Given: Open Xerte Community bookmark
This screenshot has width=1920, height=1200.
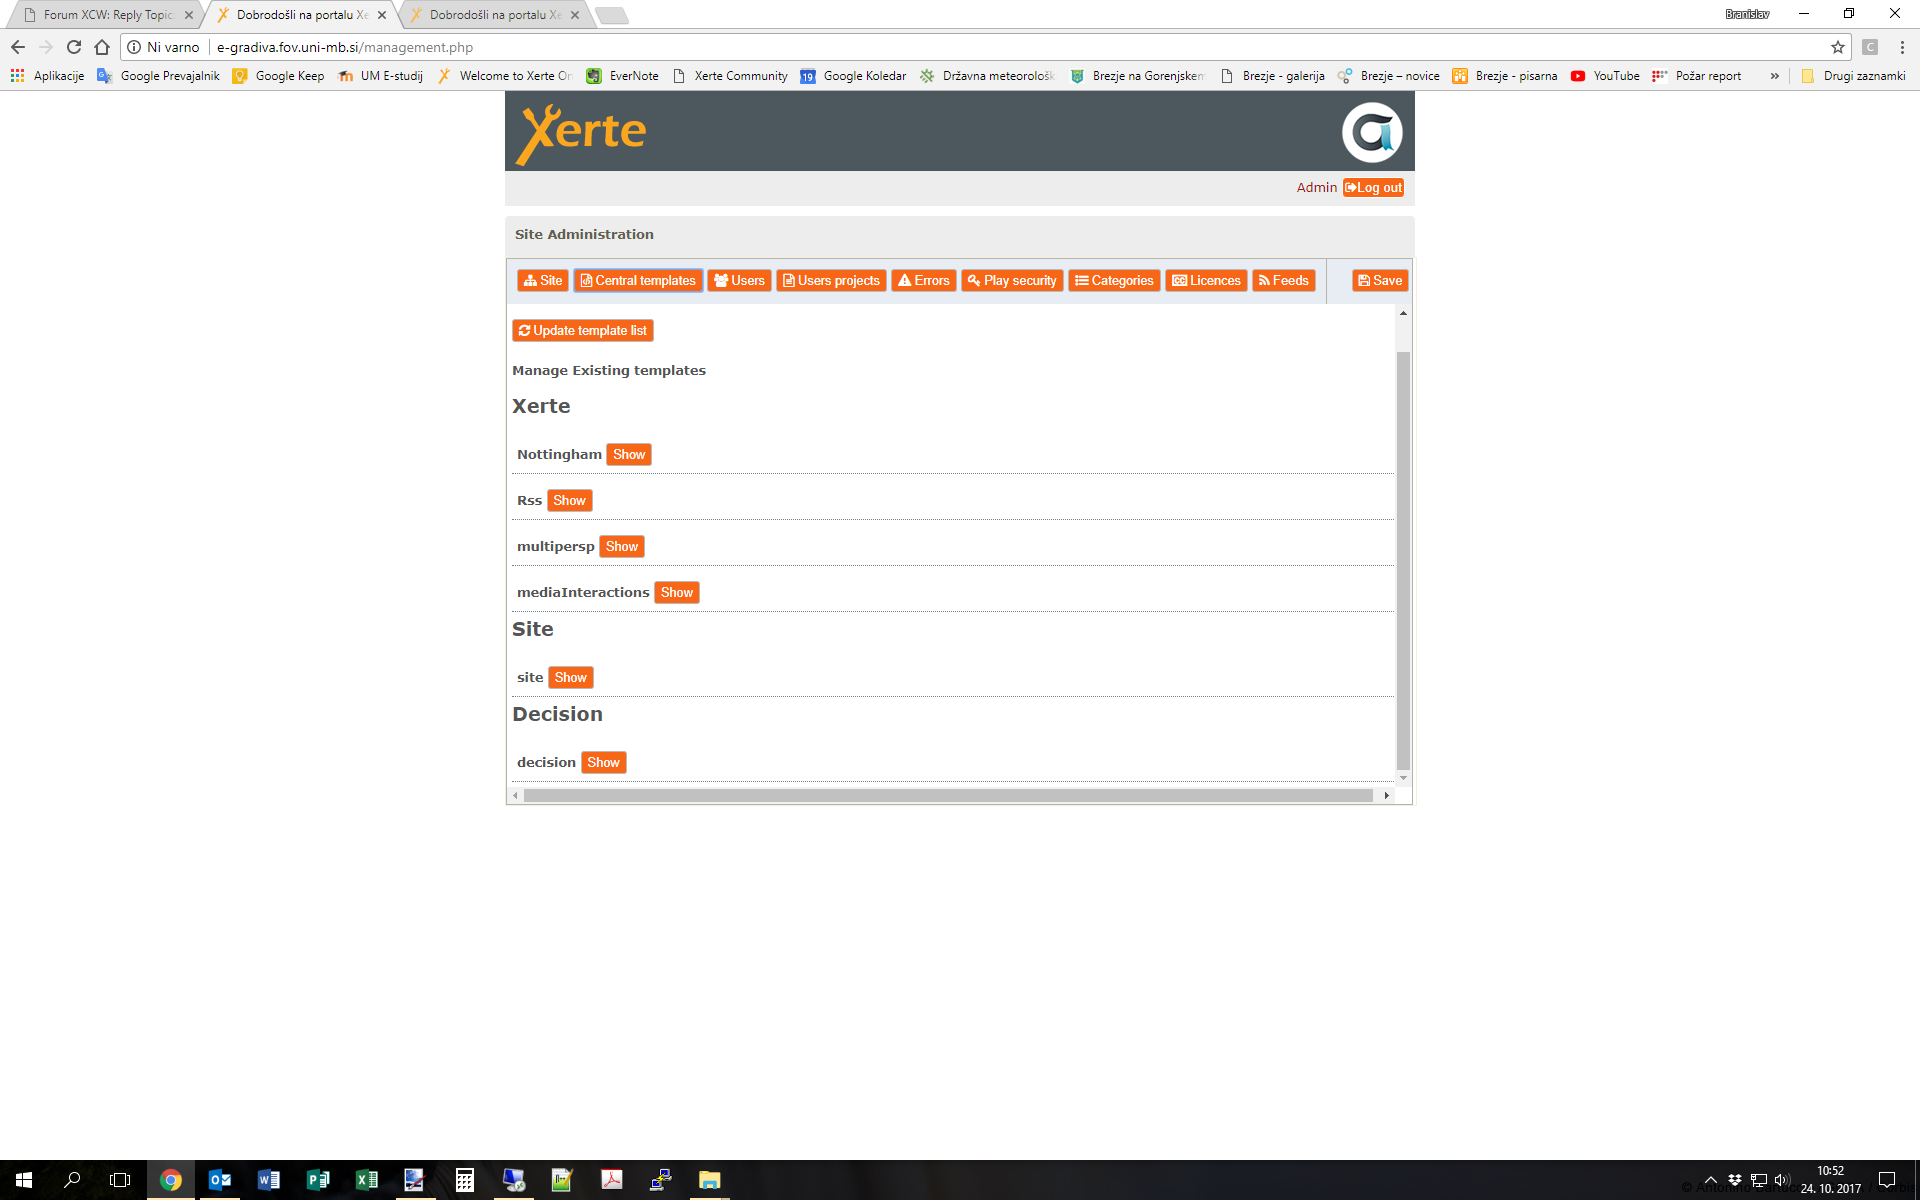Looking at the screenshot, I should point(730,76).
